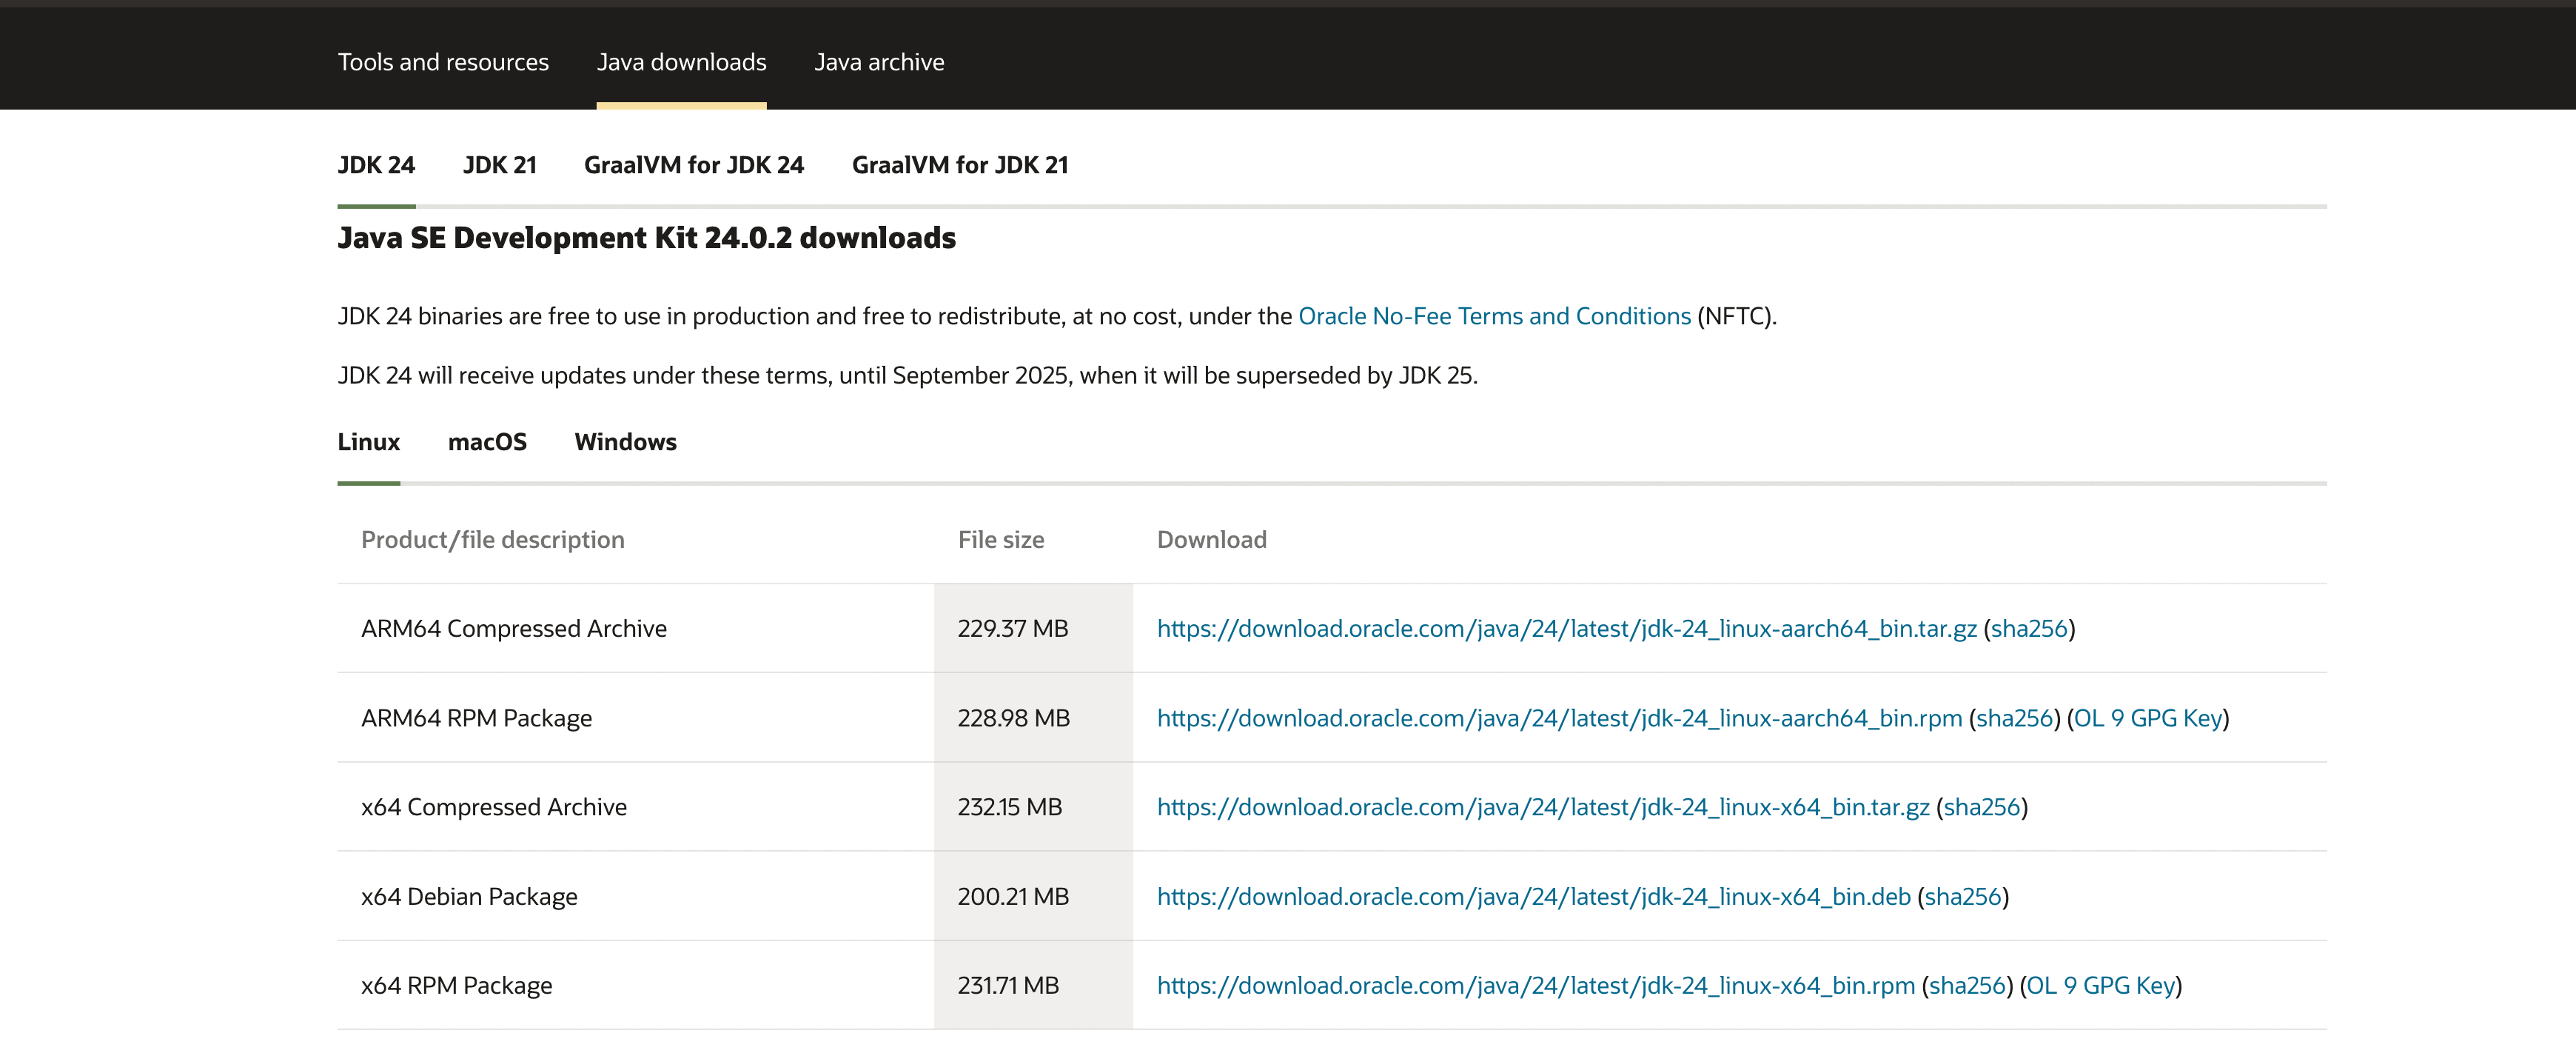Select the Linux platform tab
Image resolution: width=2576 pixels, height=1053 pixels.
pyautogui.click(x=368, y=442)
